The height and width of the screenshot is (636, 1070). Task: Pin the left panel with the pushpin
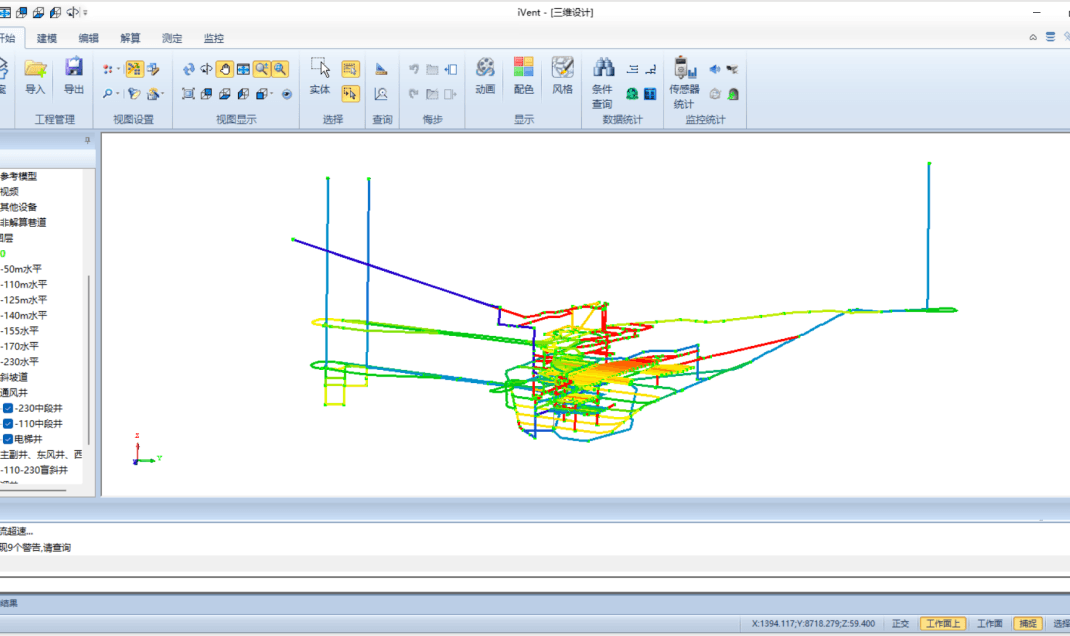pyautogui.click(x=87, y=141)
